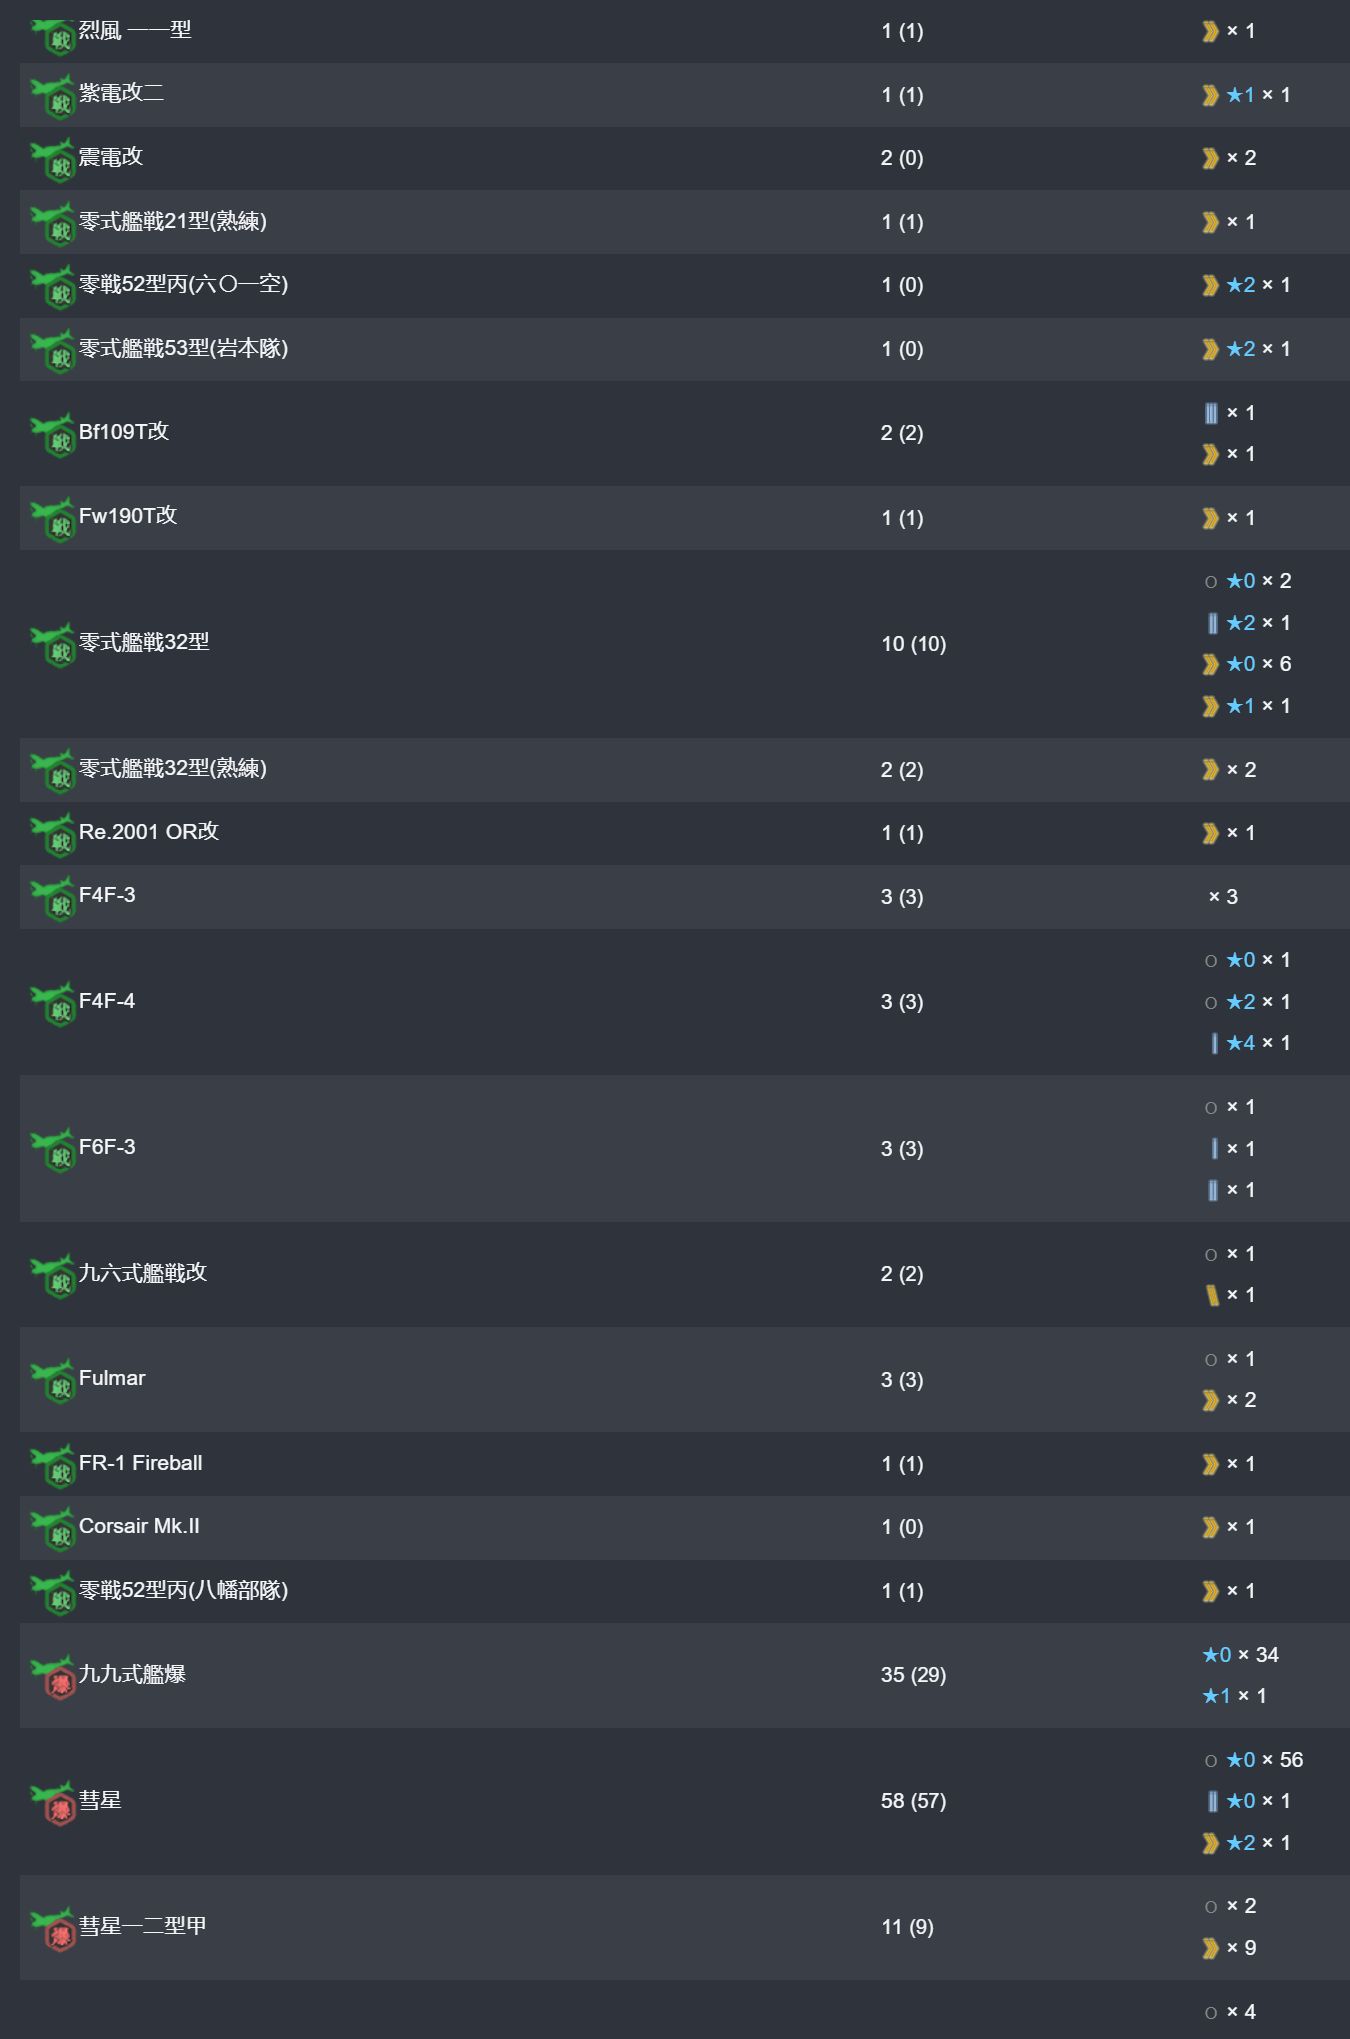Click the dive bomber icon for 九九式艦爆

53,1677
